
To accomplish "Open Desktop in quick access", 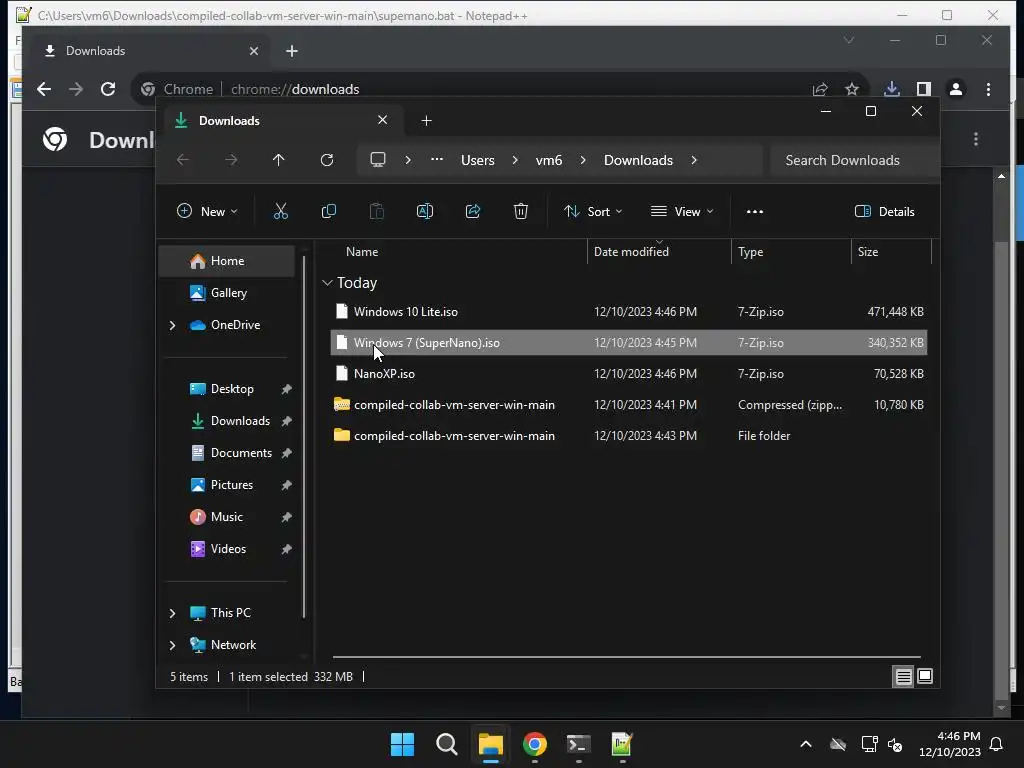I will click(232, 389).
